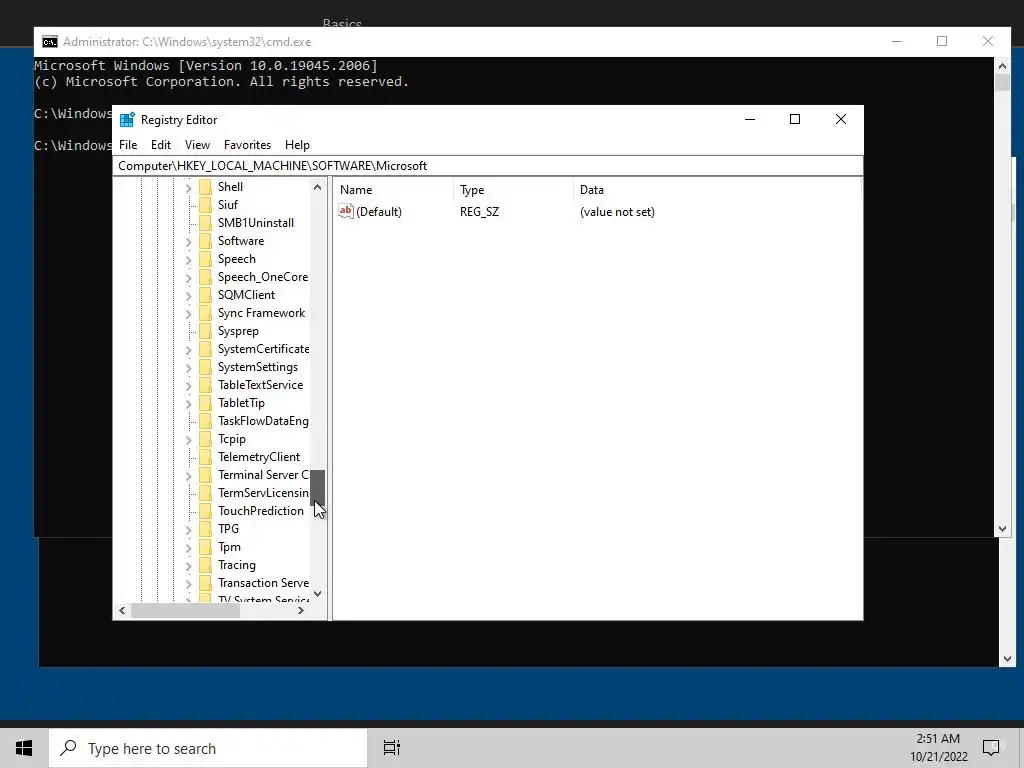Click the SQMClient folder icon
Screen dimensions: 1024x768
point(205,295)
